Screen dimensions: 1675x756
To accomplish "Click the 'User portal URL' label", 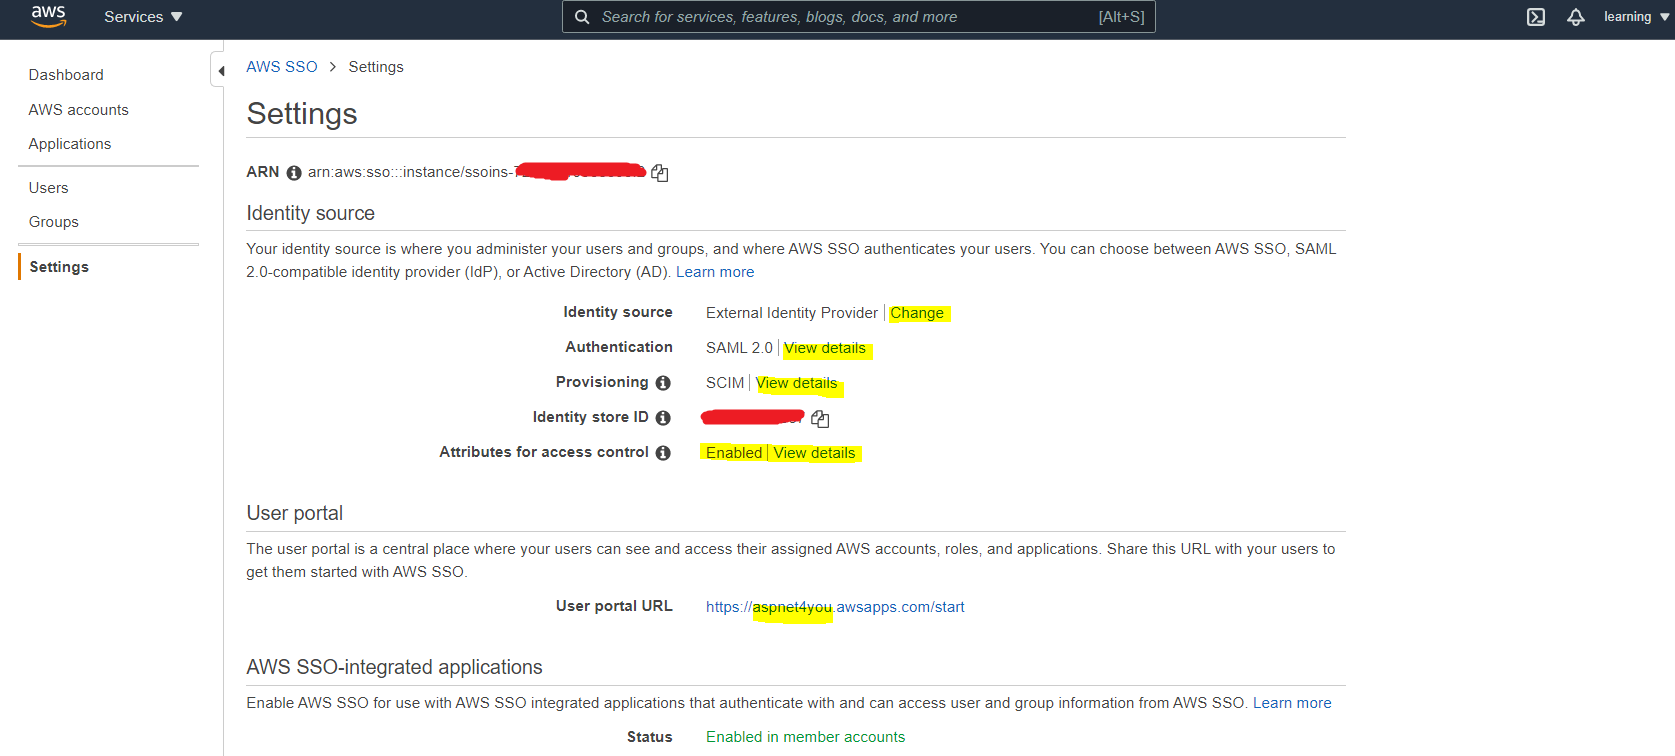I will (x=614, y=606).
